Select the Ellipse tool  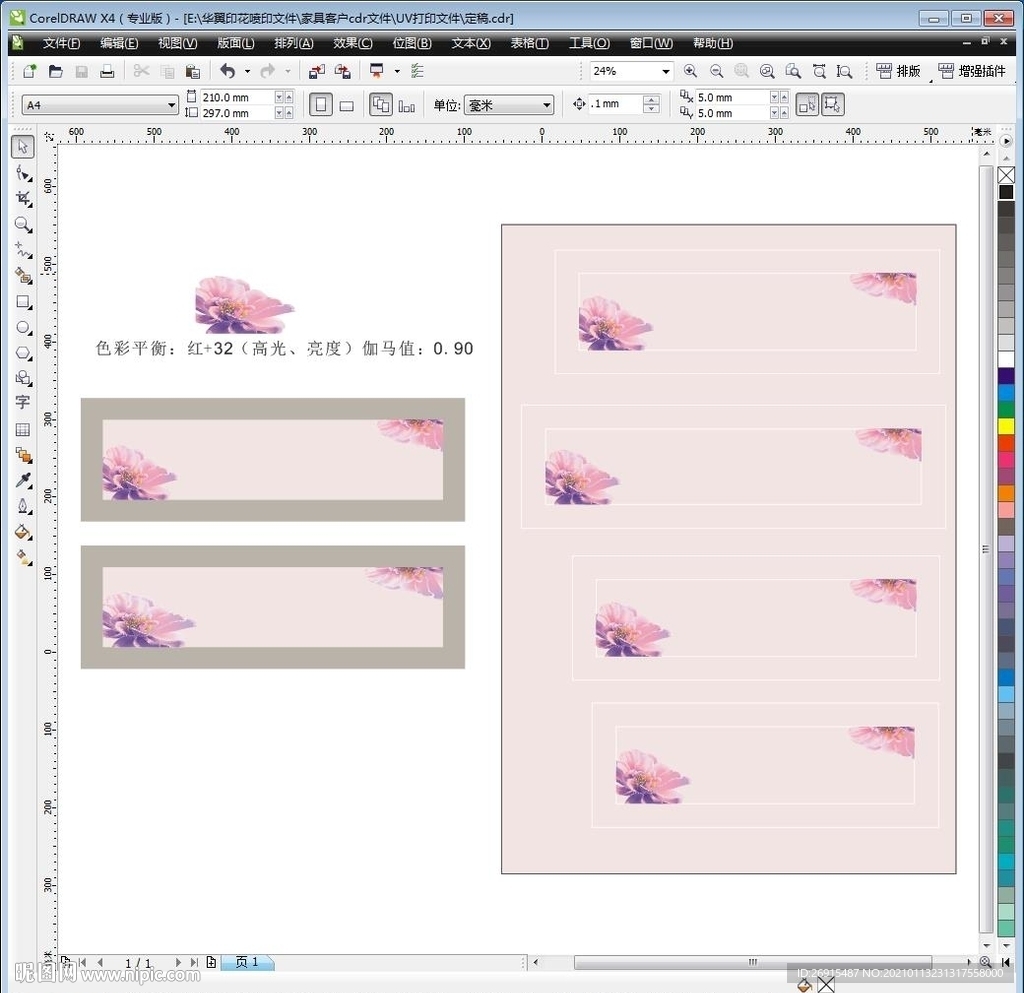[23, 327]
